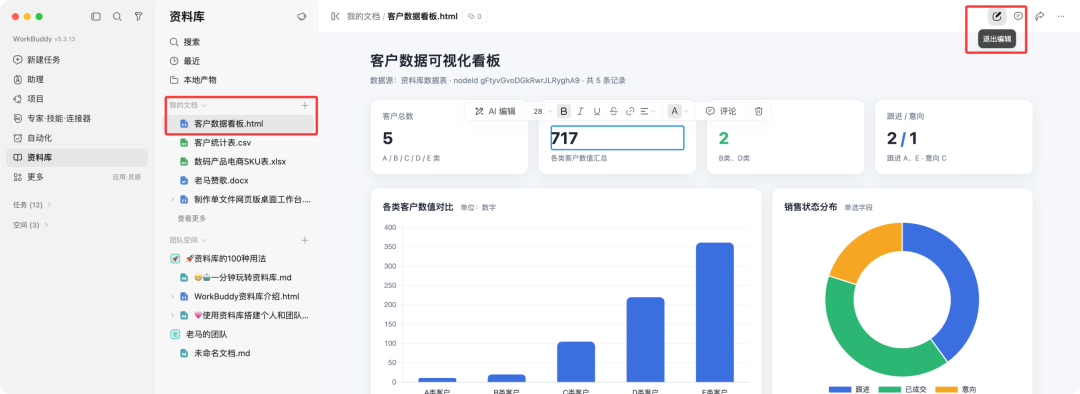This screenshot has width=1080, height=394.
Task: Collapse the 团队空间 section header
Action: pos(187,240)
